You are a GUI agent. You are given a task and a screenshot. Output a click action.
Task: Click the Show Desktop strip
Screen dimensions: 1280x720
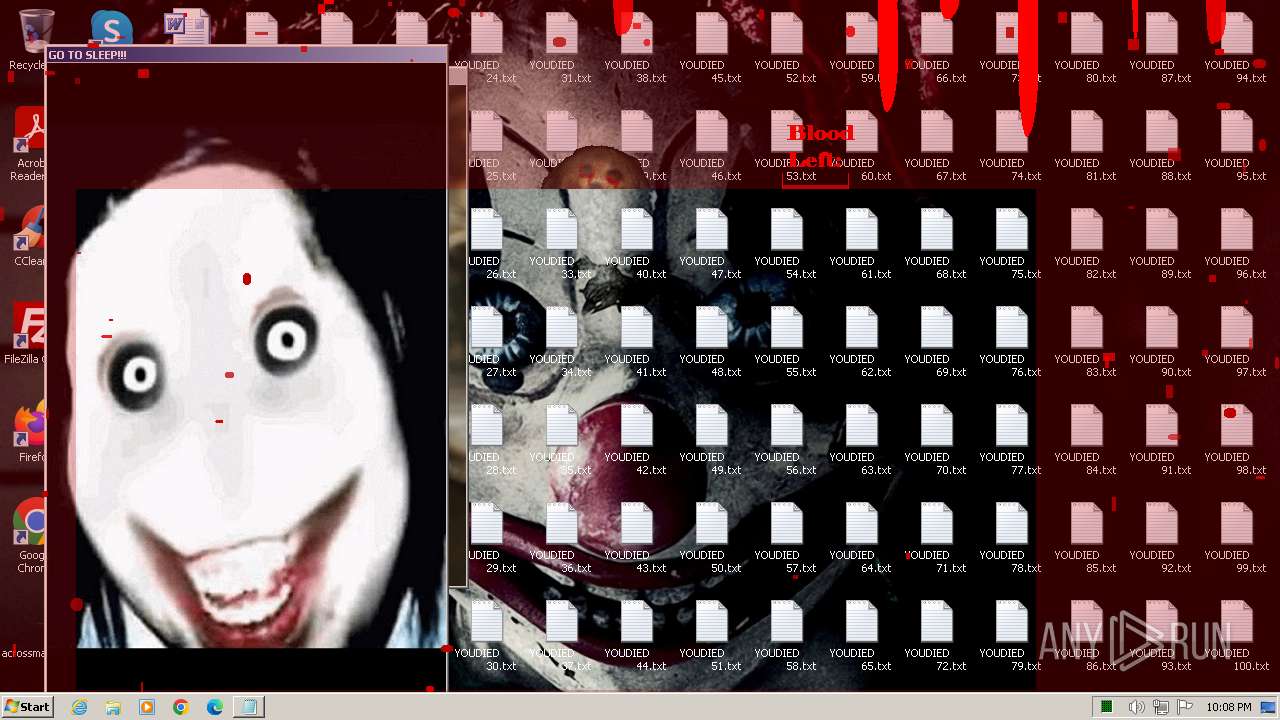1269,707
